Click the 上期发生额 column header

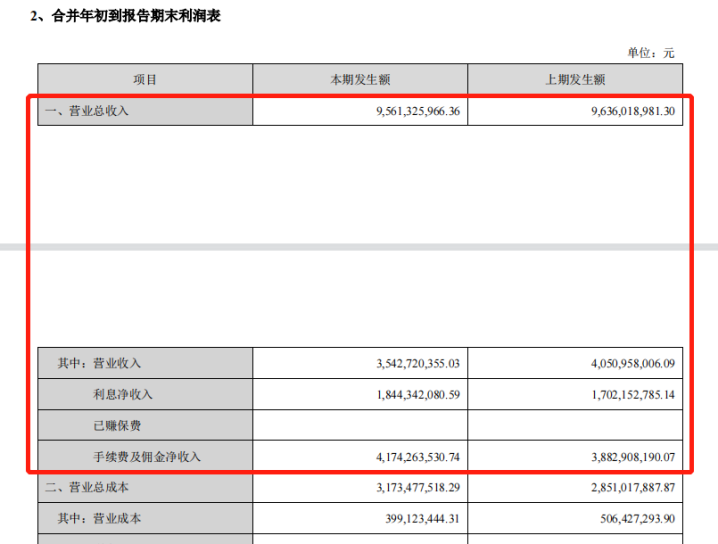575,80
